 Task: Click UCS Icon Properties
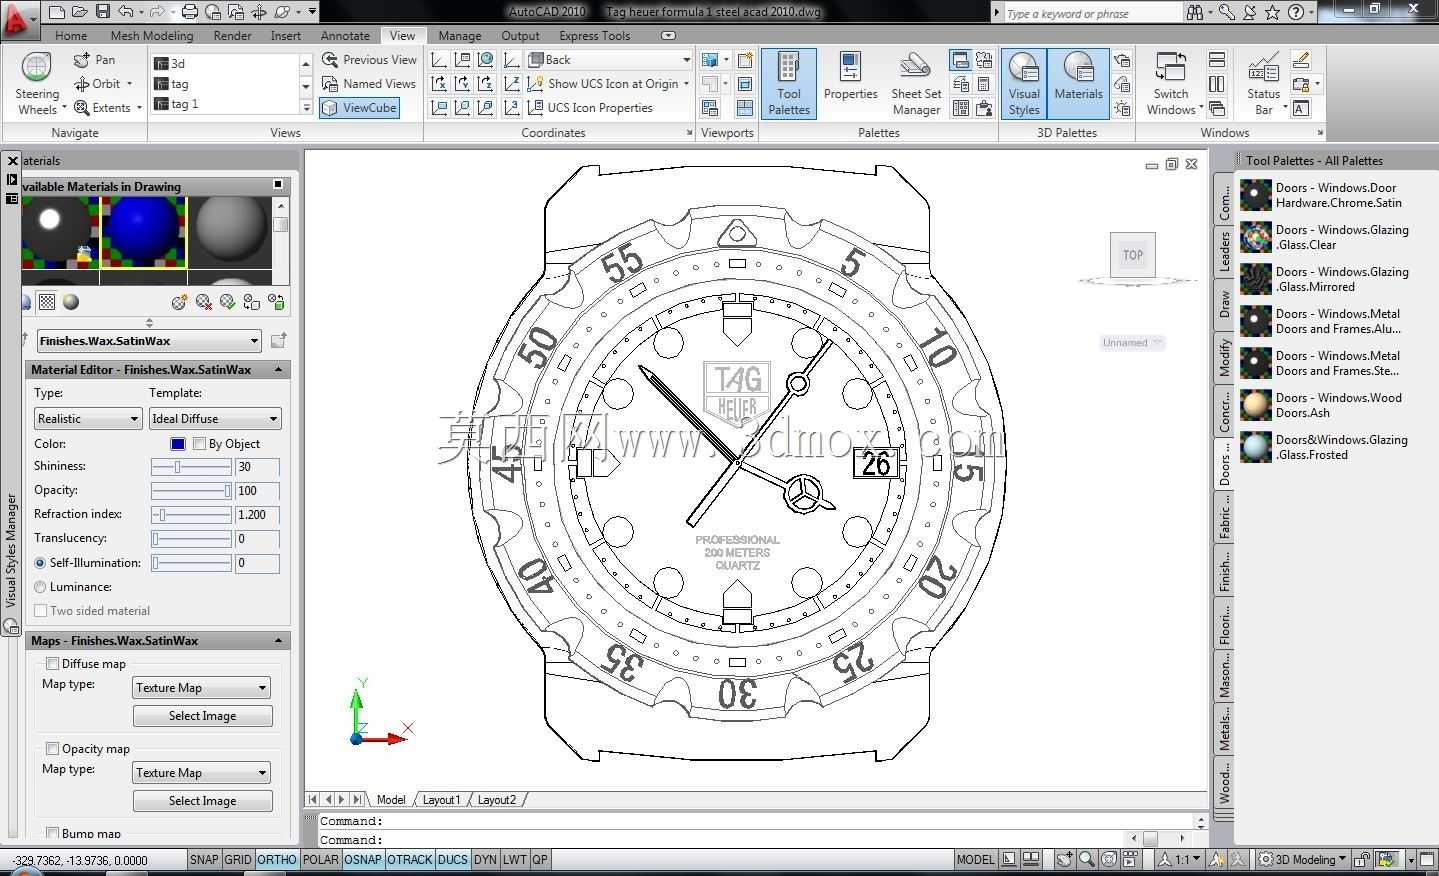(589, 108)
